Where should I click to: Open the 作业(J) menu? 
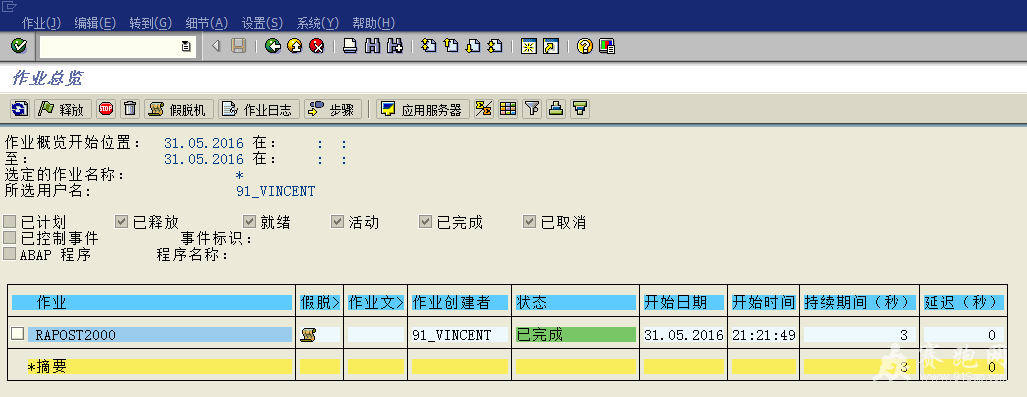[41, 23]
